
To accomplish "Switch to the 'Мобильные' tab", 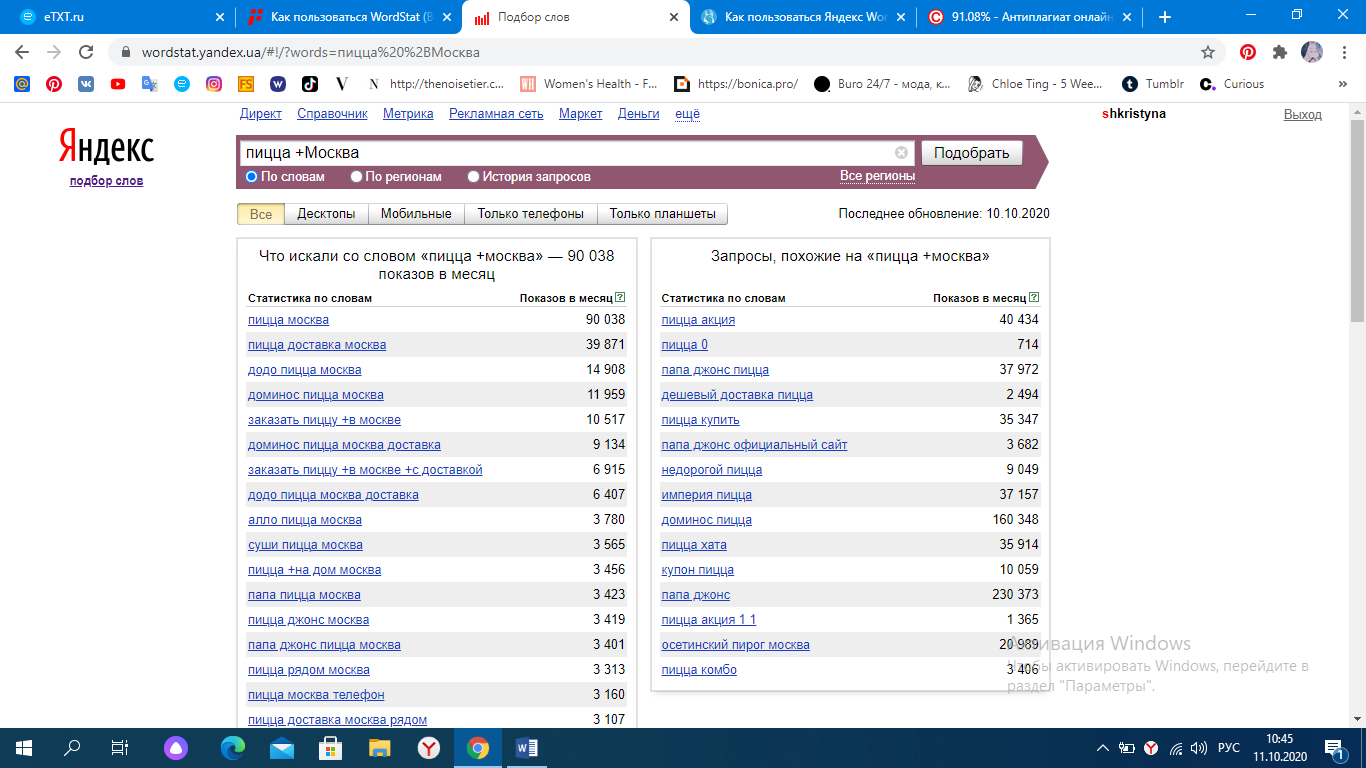I will [416, 214].
